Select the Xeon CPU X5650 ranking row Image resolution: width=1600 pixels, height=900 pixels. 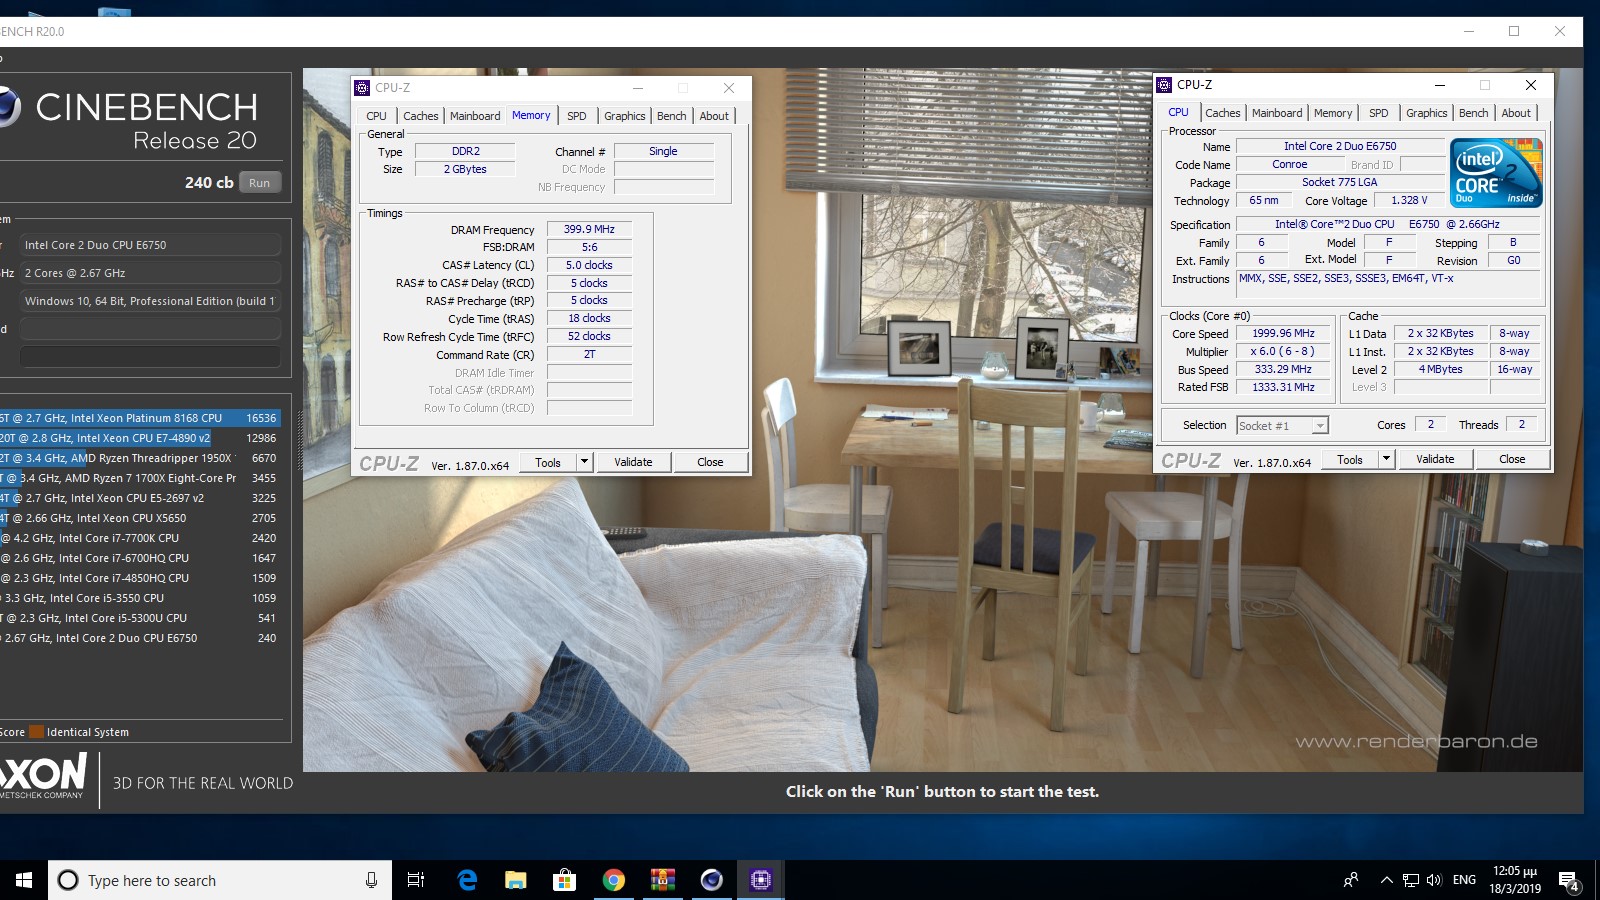pyautogui.click(x=140, y=518)
